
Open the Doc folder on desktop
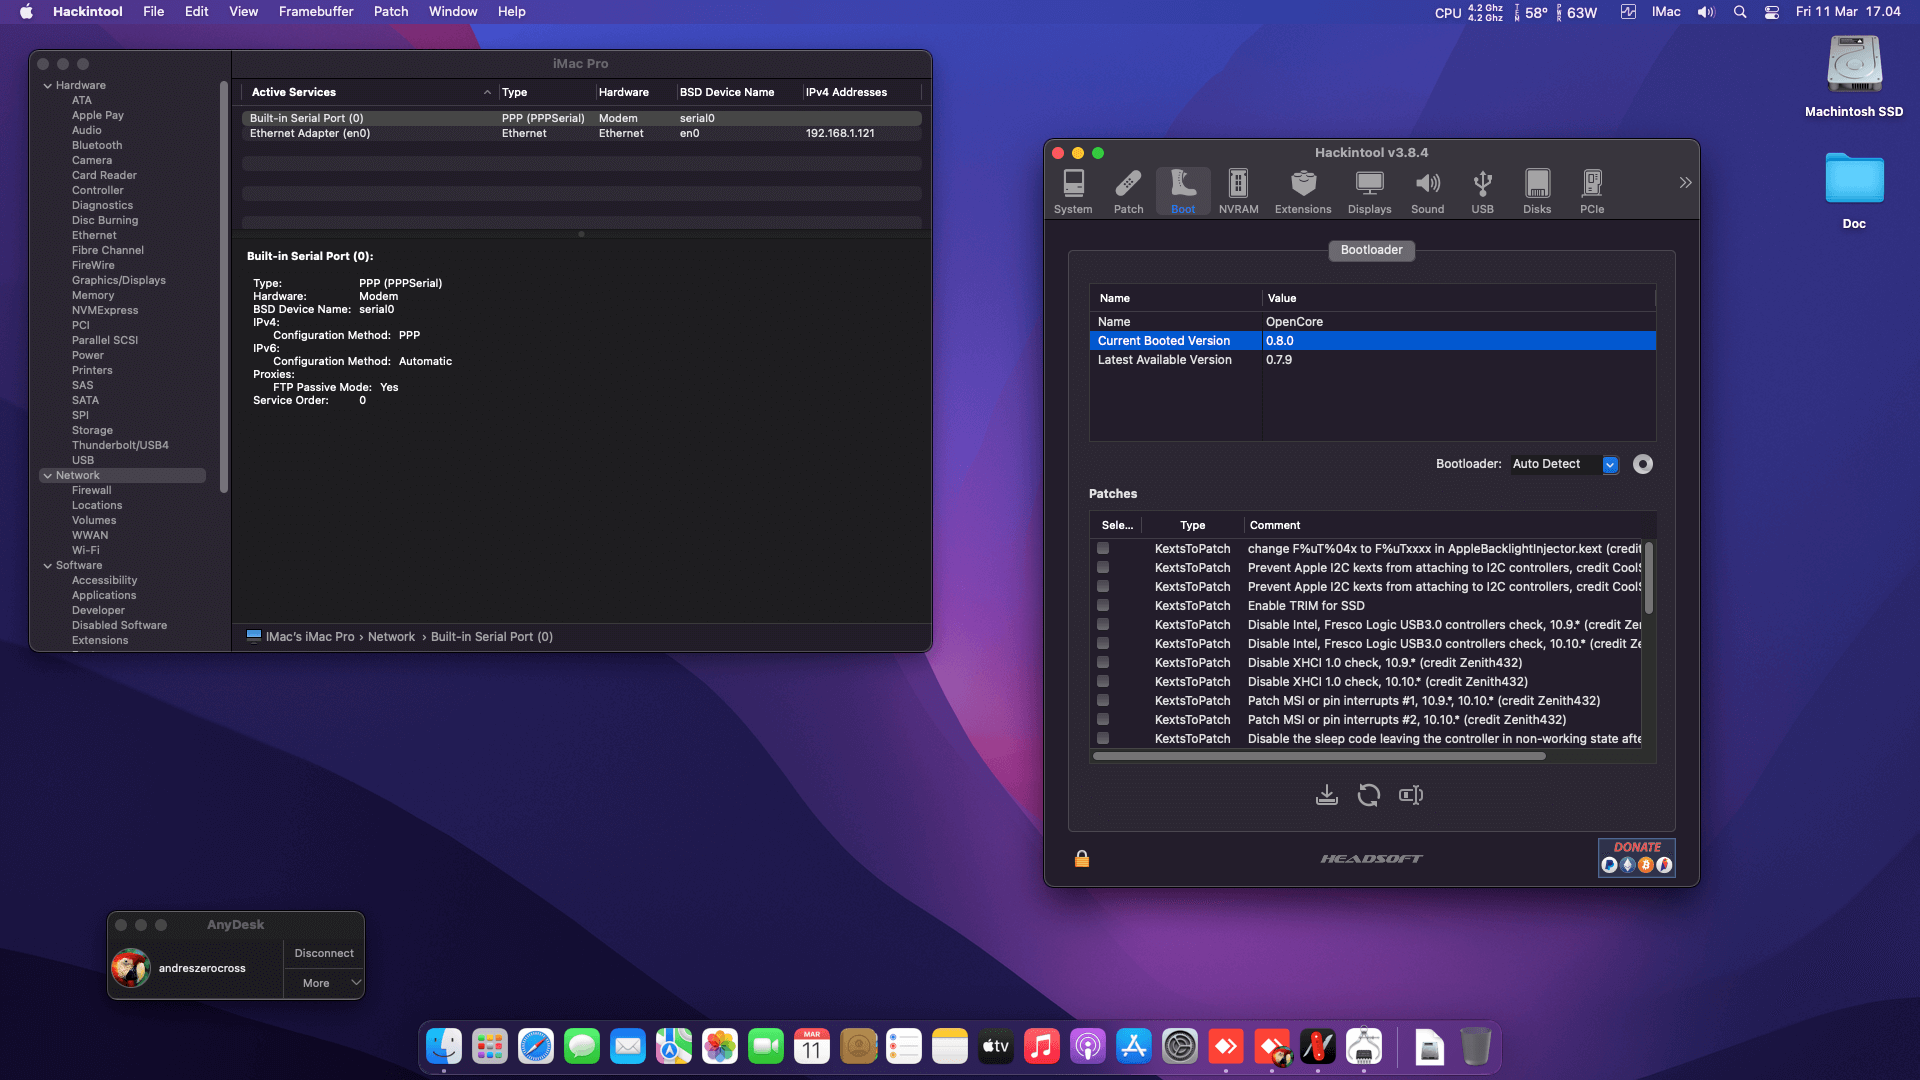(x=1854, y=190)
